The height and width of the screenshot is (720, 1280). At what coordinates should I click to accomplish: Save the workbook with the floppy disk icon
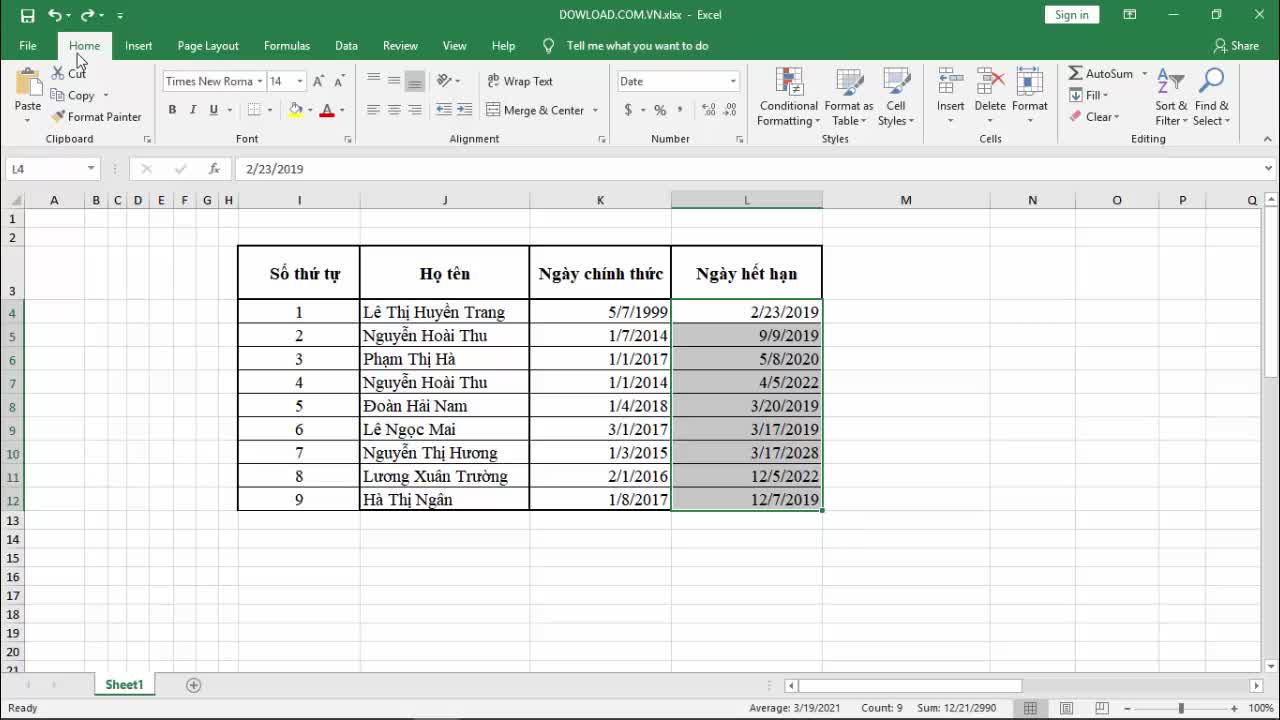click(27, 15)
